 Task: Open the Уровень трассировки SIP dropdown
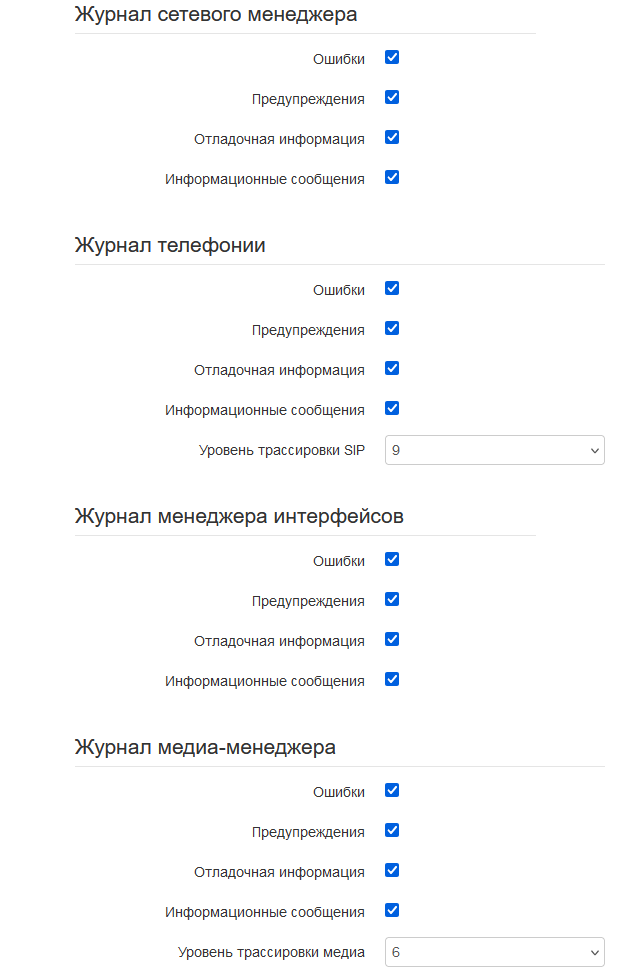point(495,450)
